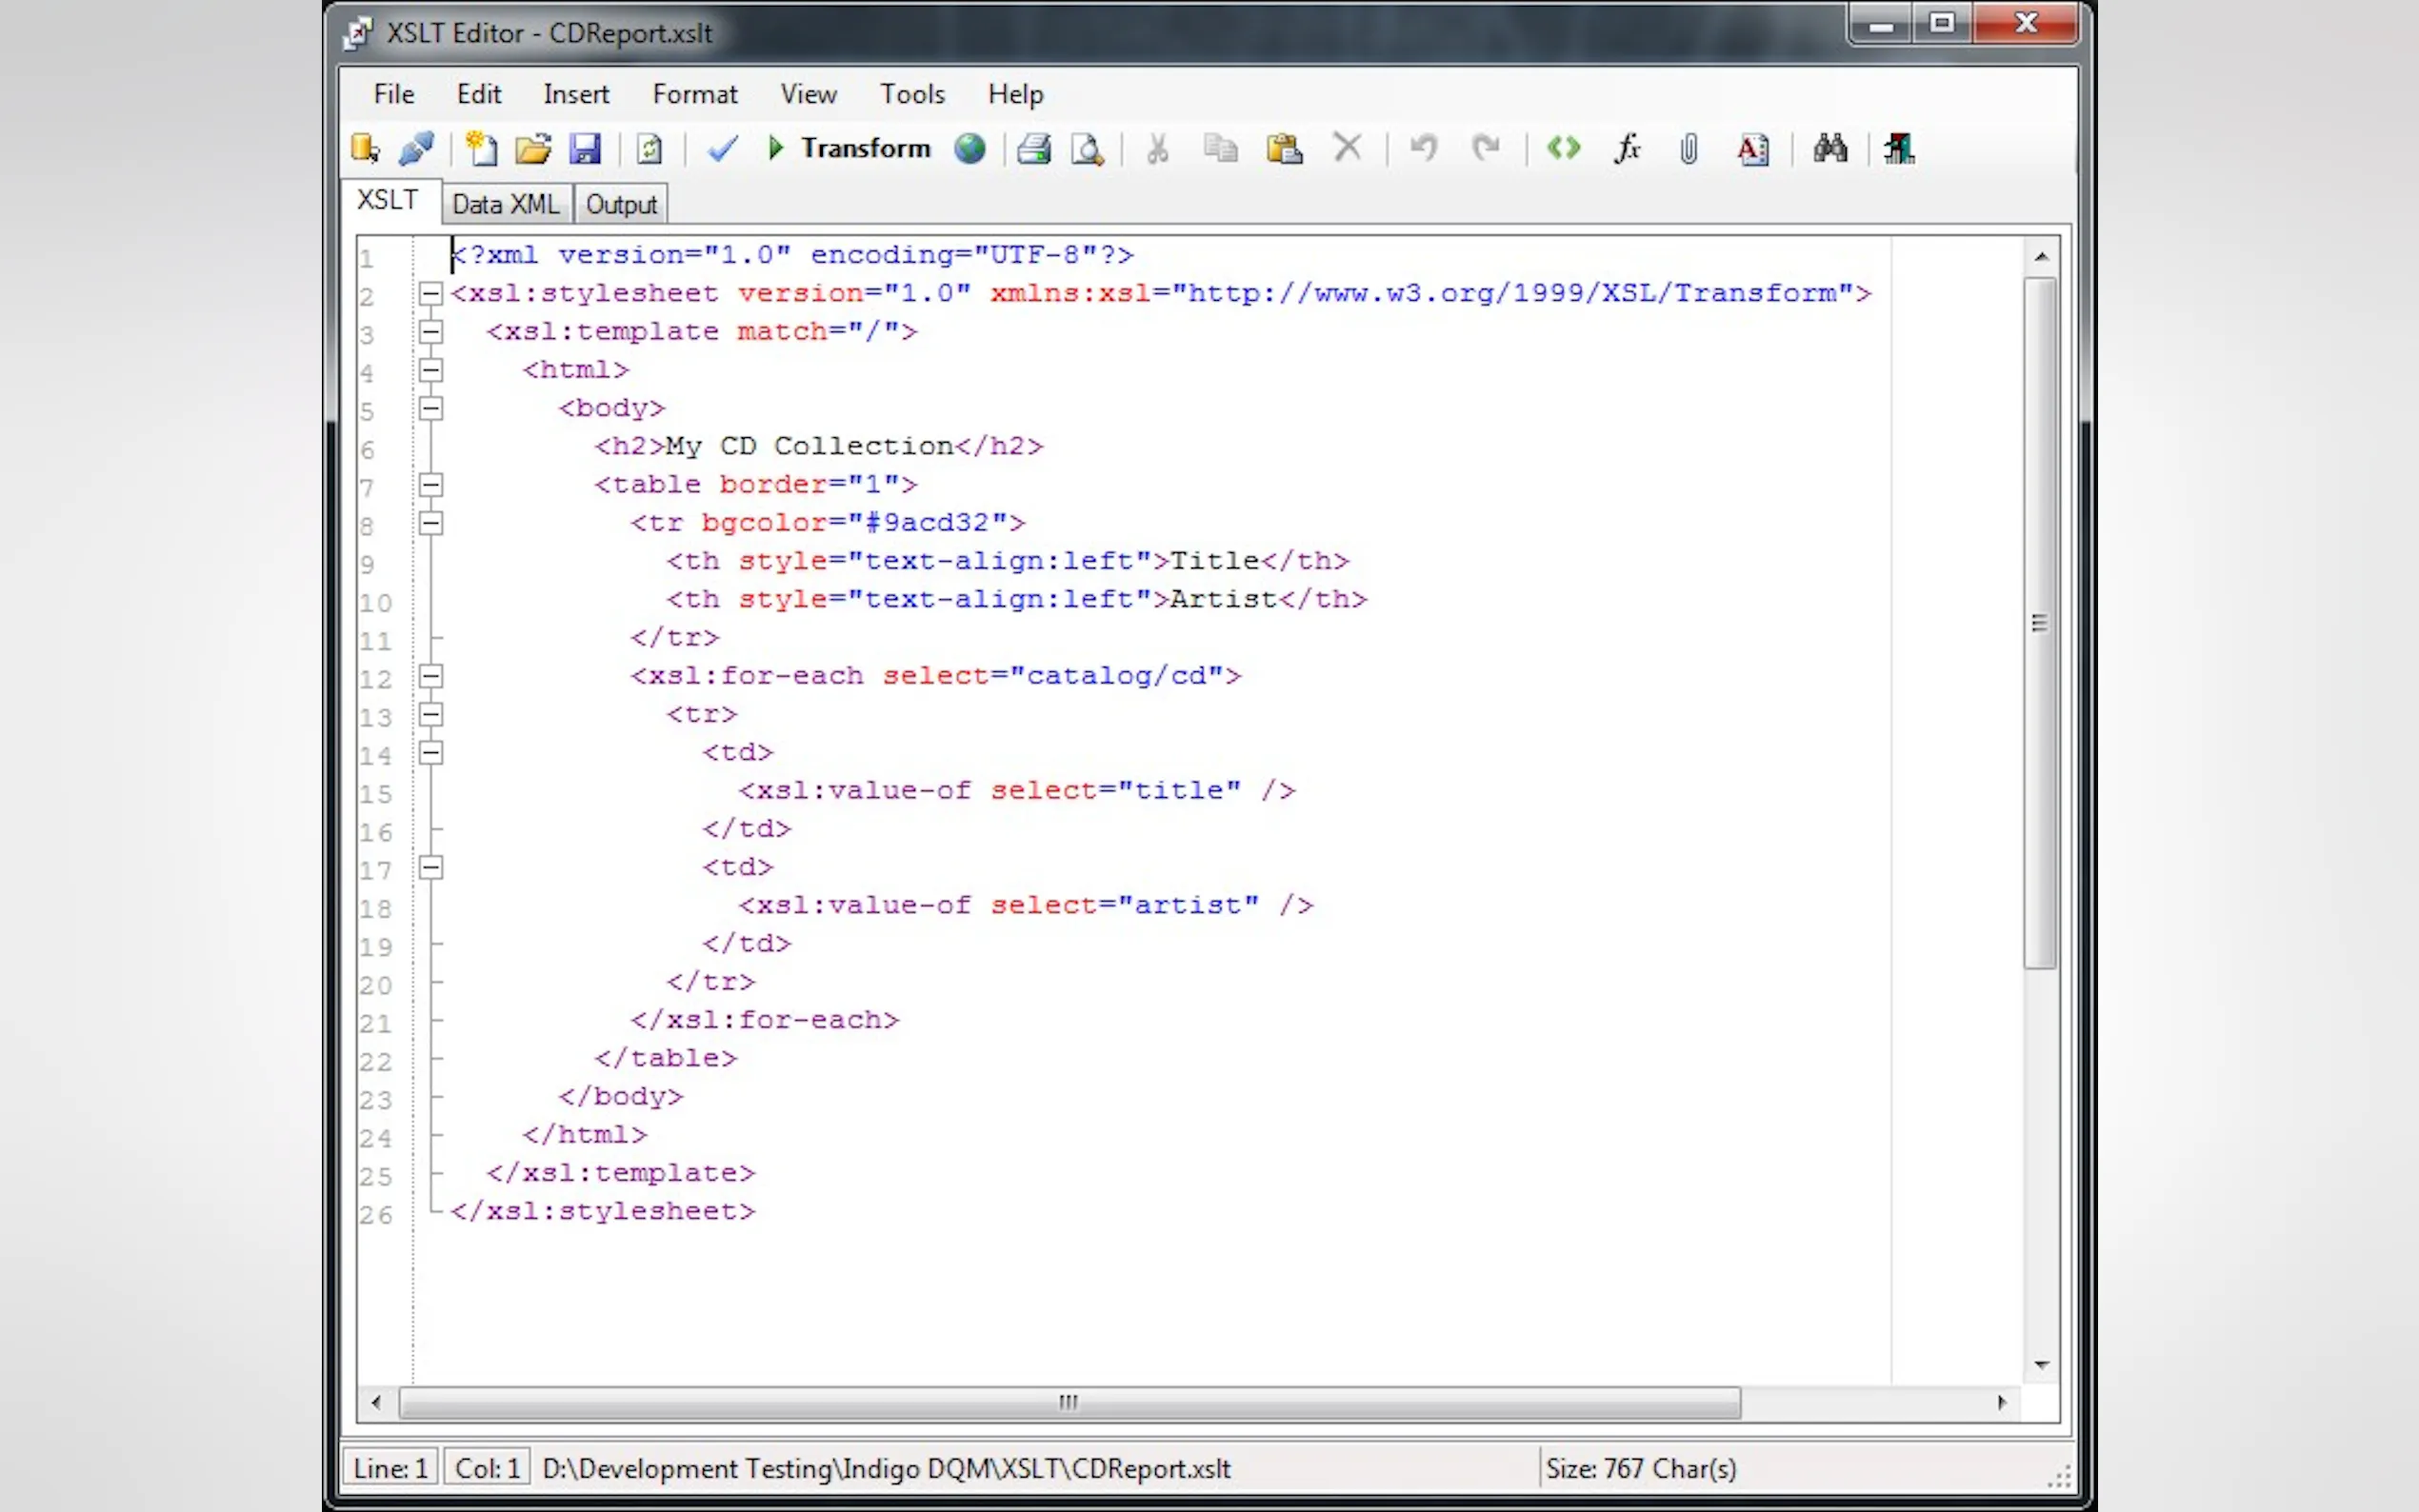
Task: Click the fx function toolbar icon
Action: point(1627,149)
